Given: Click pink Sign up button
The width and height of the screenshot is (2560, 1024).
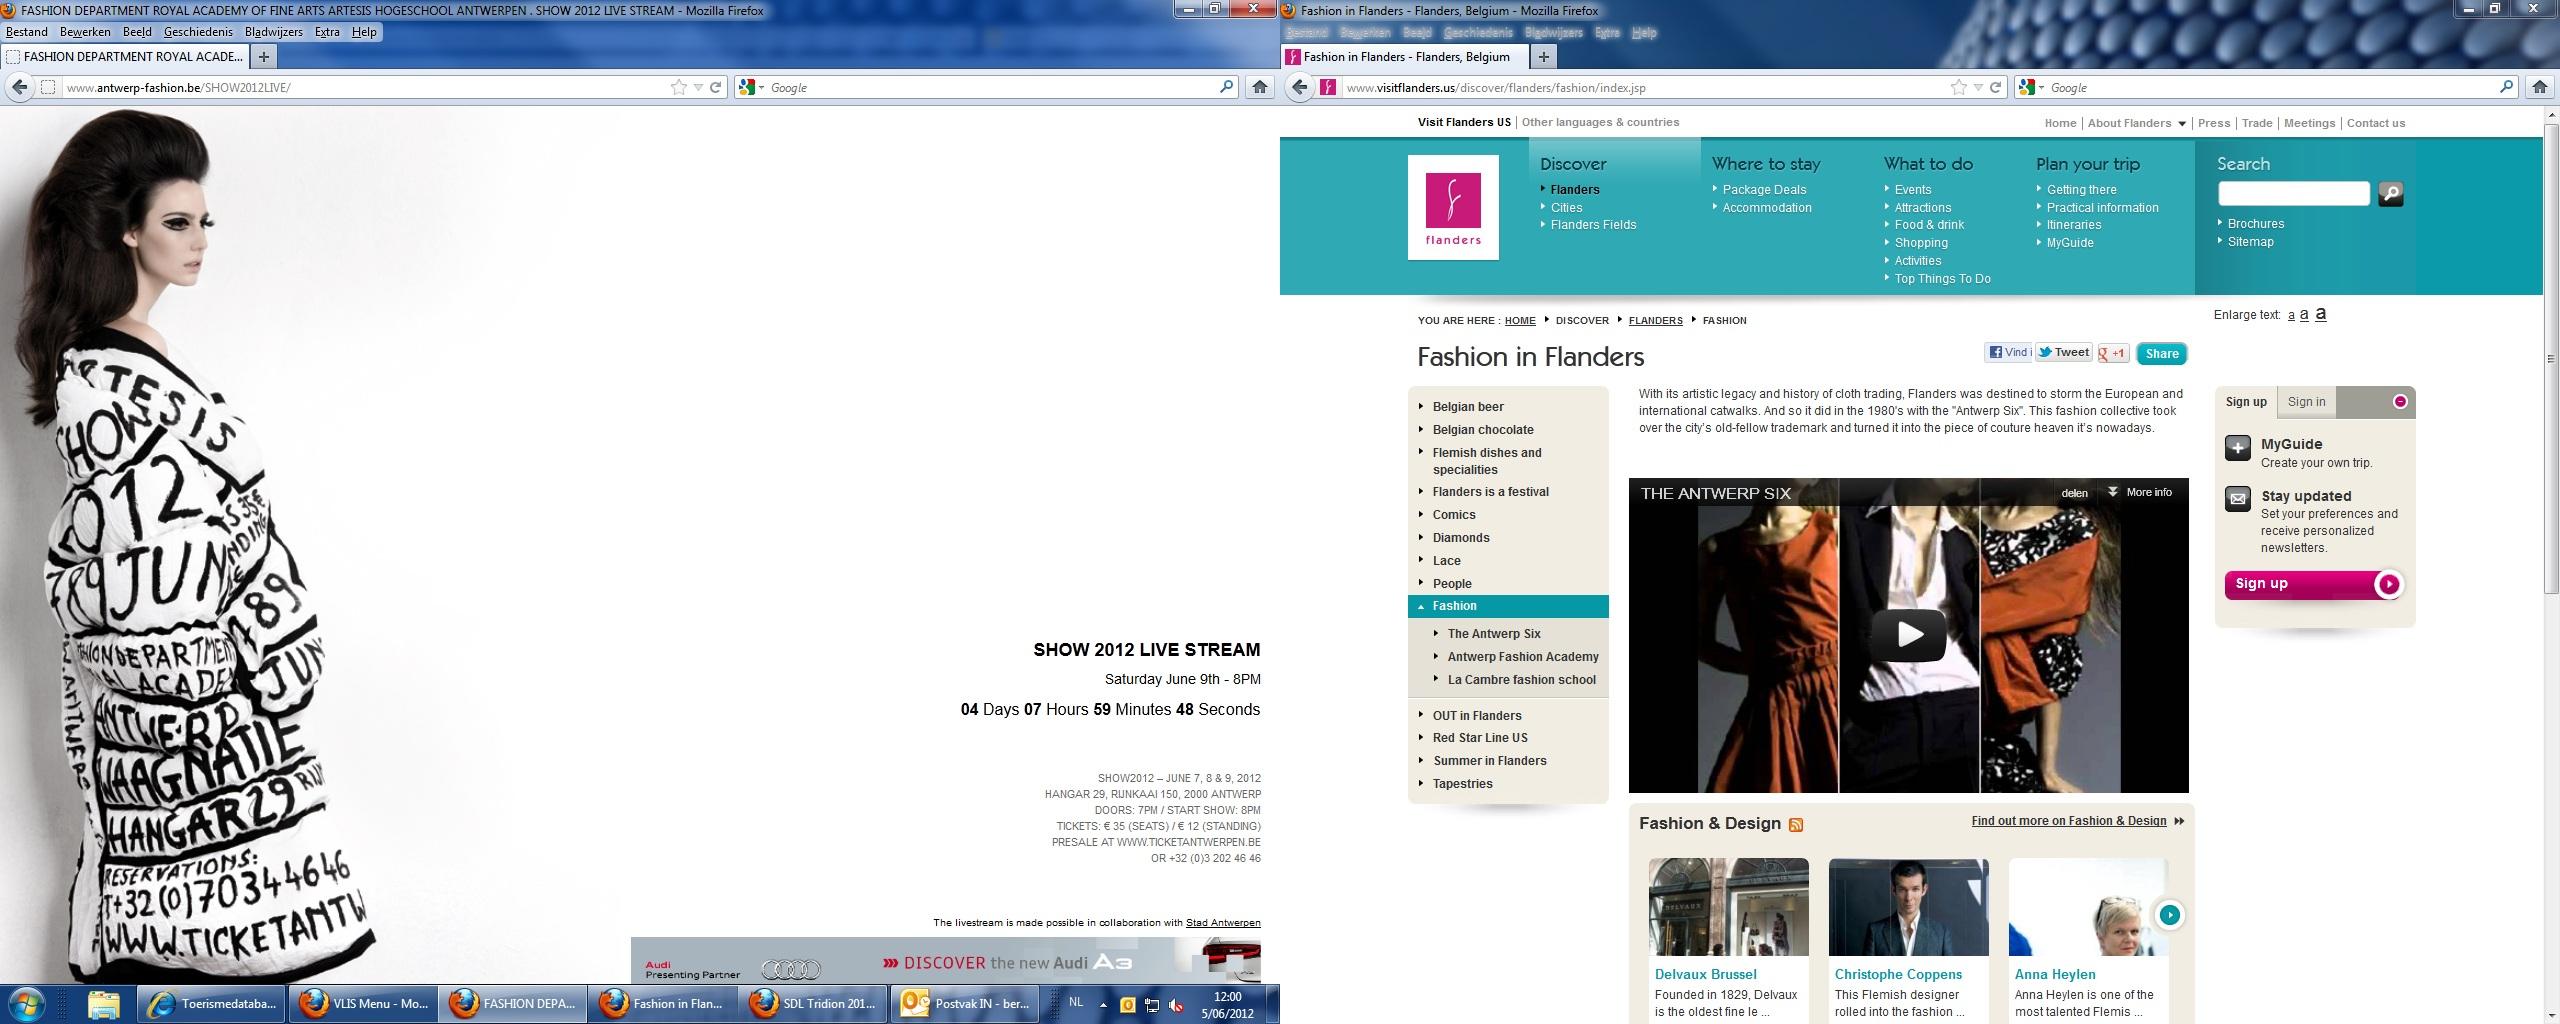Looking at the screenshot, I should click(x=2314, y=584).
